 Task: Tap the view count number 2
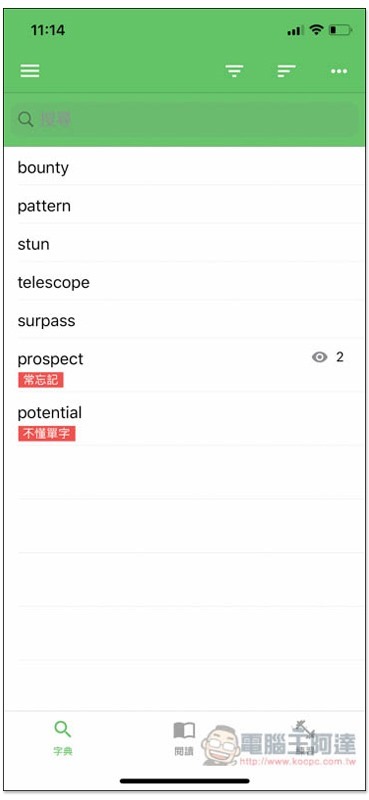(339, 357)
